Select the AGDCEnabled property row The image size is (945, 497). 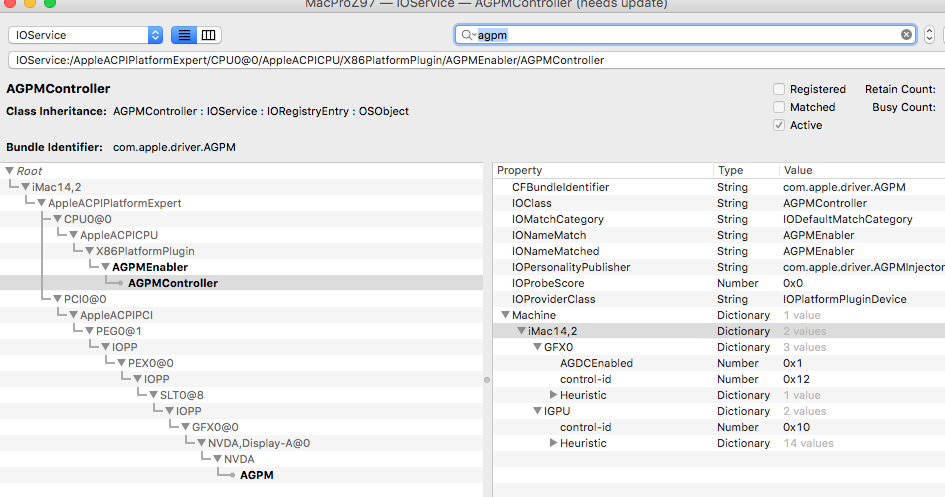[719, 363]
